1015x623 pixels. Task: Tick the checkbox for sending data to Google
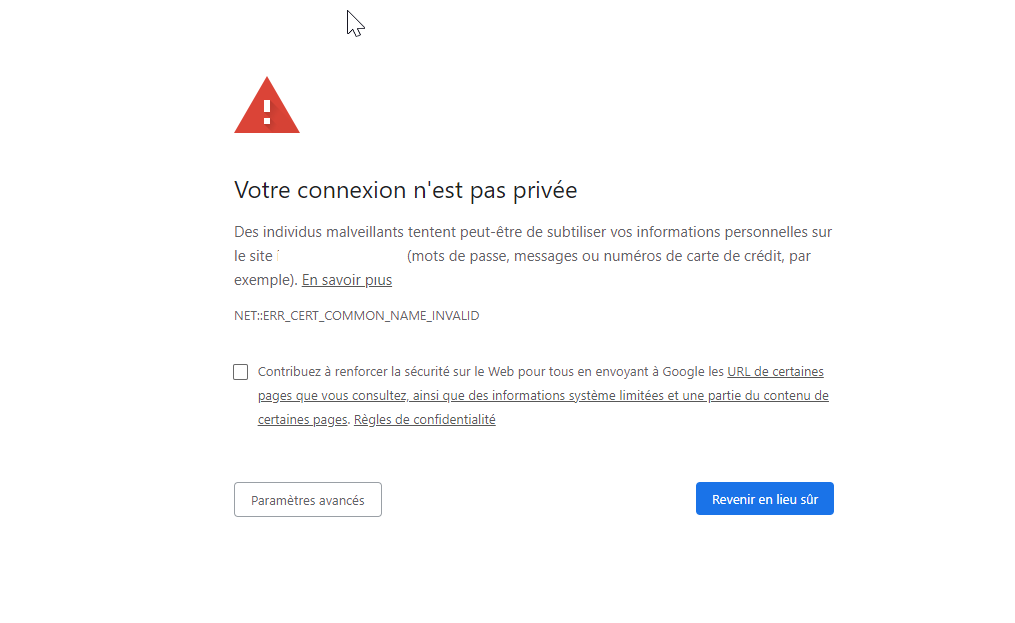click(241, 372)
